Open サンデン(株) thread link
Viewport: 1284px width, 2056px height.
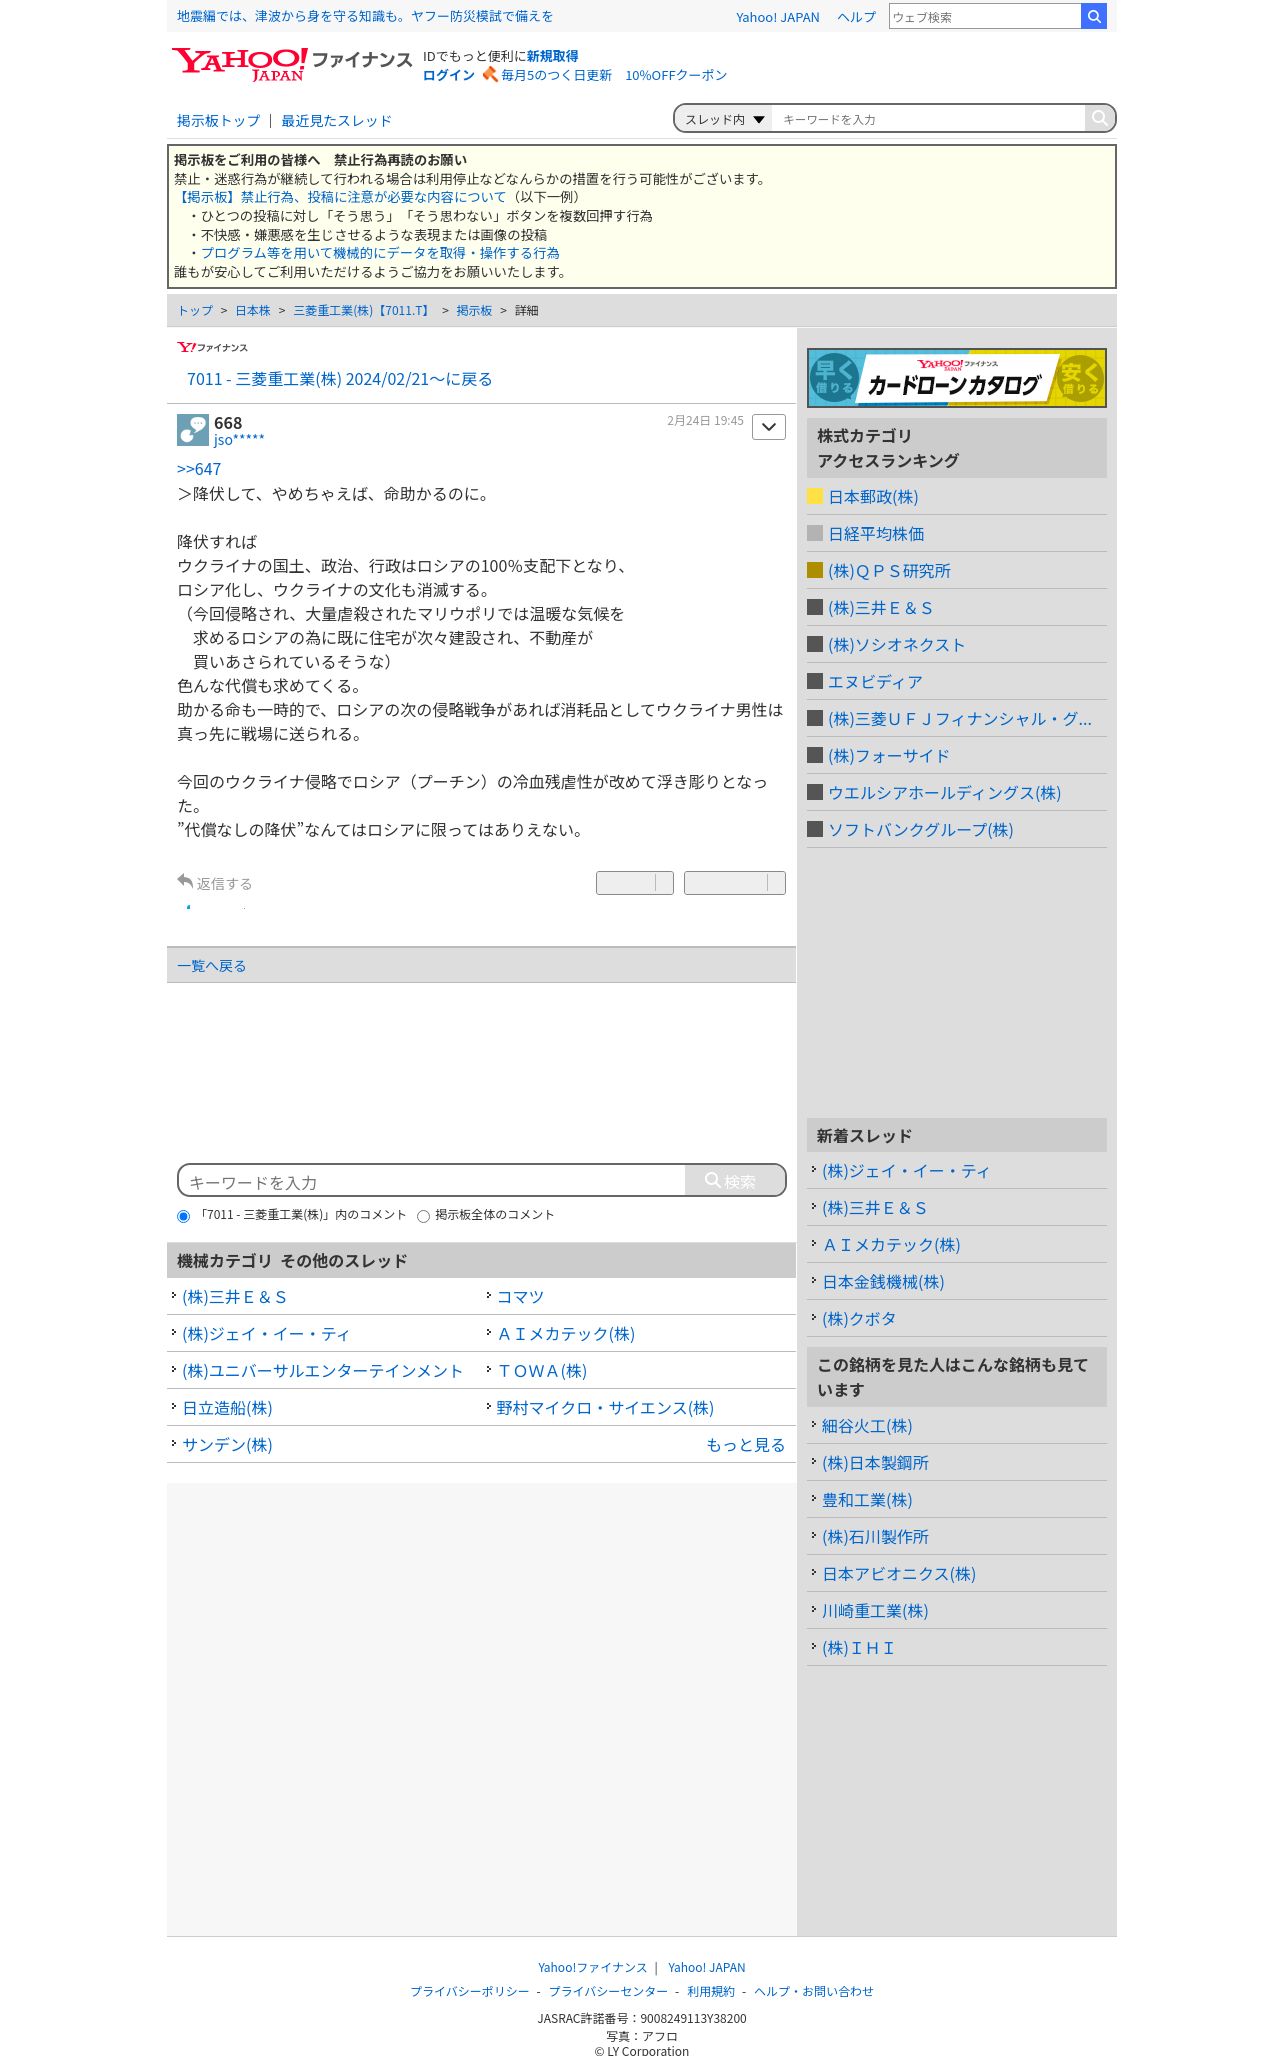pyautogui.click(x=227, y=1445)
